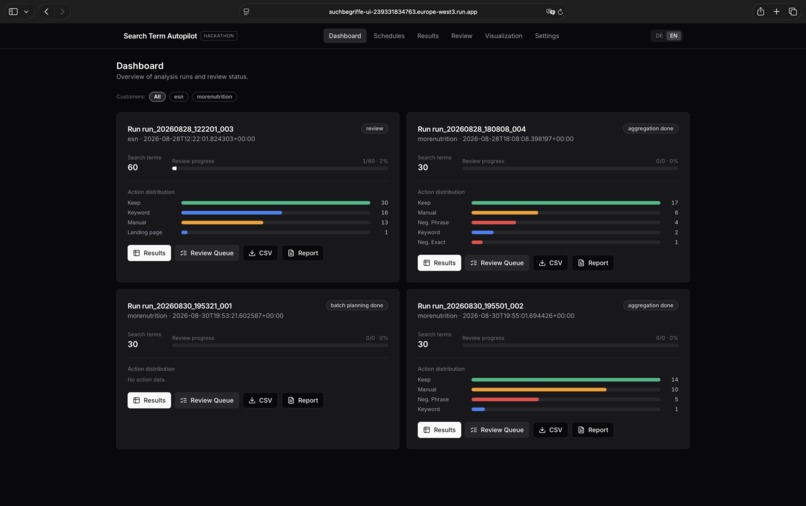The width and height of the screenshot is (806, 506).
Task: Open Report for run_20260828_180808_004
Action: [593, 263]
